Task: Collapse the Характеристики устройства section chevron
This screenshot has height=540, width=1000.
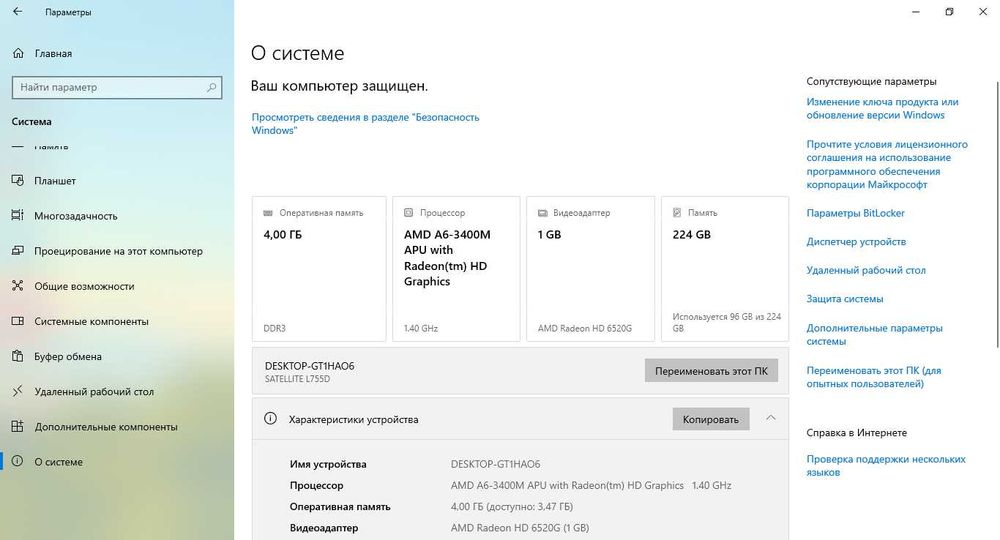Action: (770, 418)
